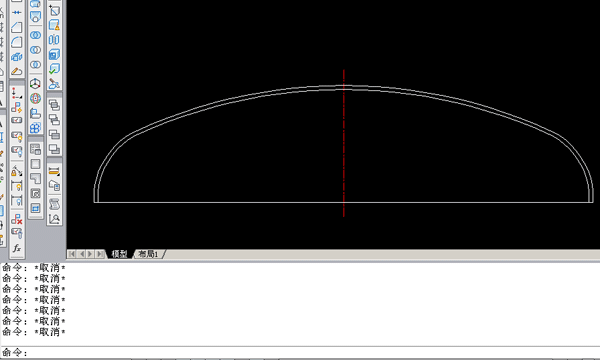Screen dimensions: 600x360
Task: Switch to the 模型 tab
Action: point(119,254)
